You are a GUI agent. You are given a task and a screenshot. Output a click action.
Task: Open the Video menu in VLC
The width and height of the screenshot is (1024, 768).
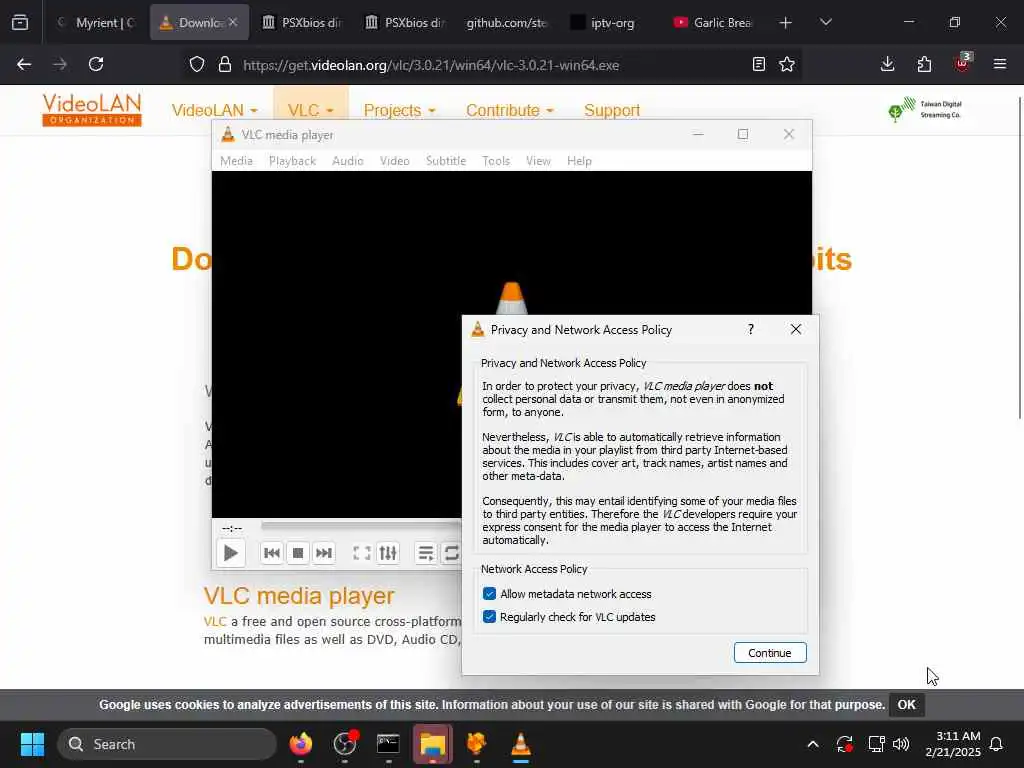[394, 161]
